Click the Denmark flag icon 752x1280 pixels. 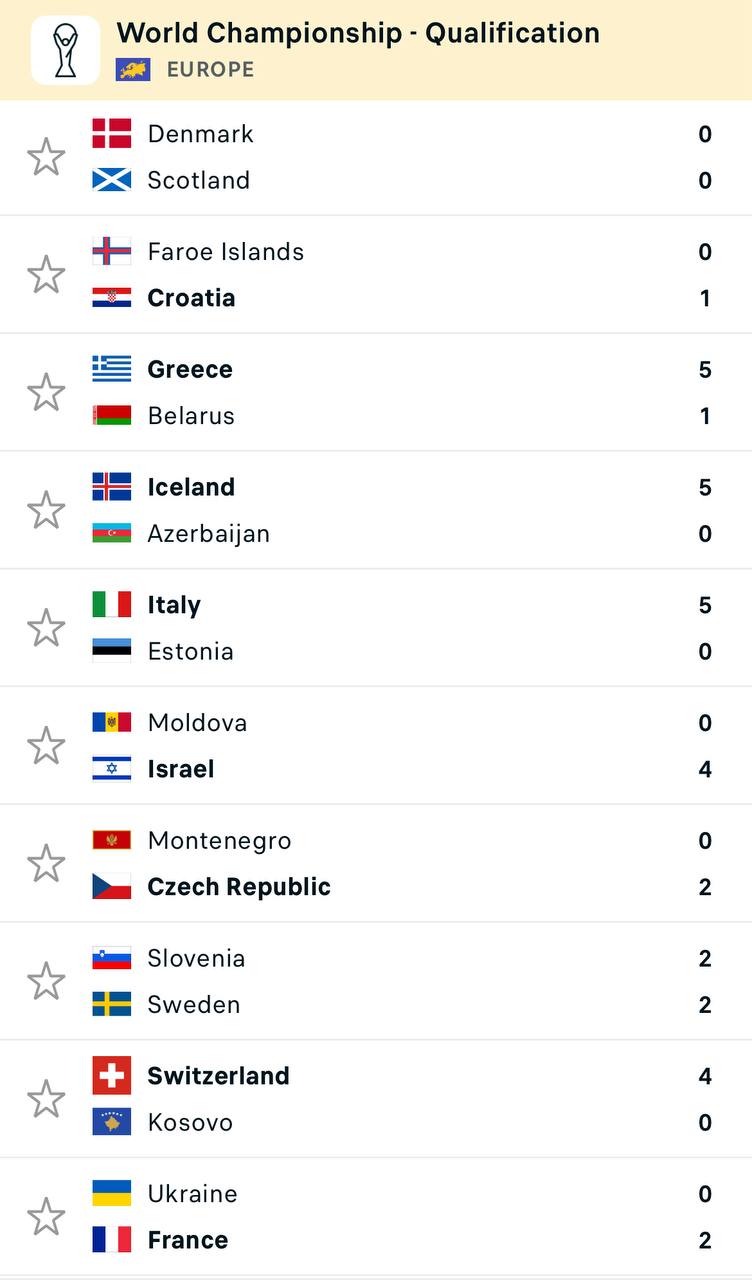click(x=112, y=134)
